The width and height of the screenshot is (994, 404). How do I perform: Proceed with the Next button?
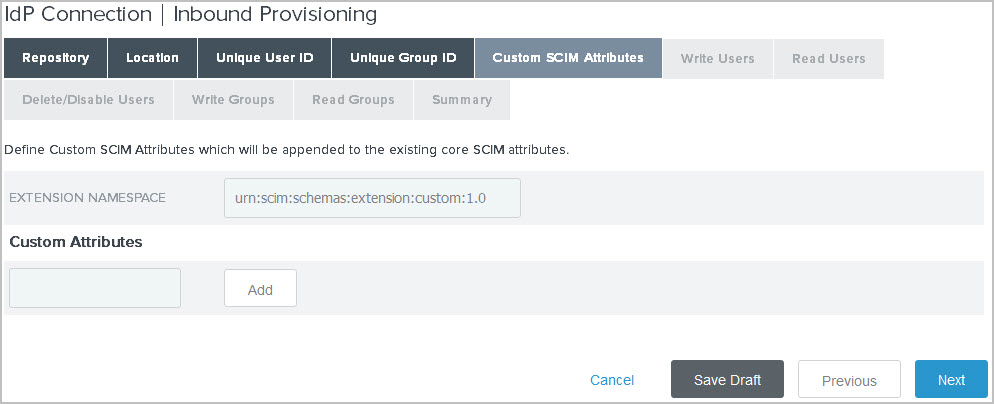tap(951, 380)
